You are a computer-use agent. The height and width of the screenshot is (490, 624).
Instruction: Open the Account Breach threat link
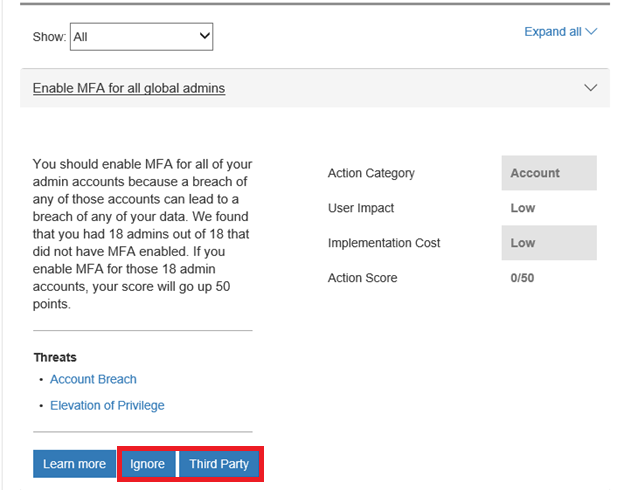(93, 379)
